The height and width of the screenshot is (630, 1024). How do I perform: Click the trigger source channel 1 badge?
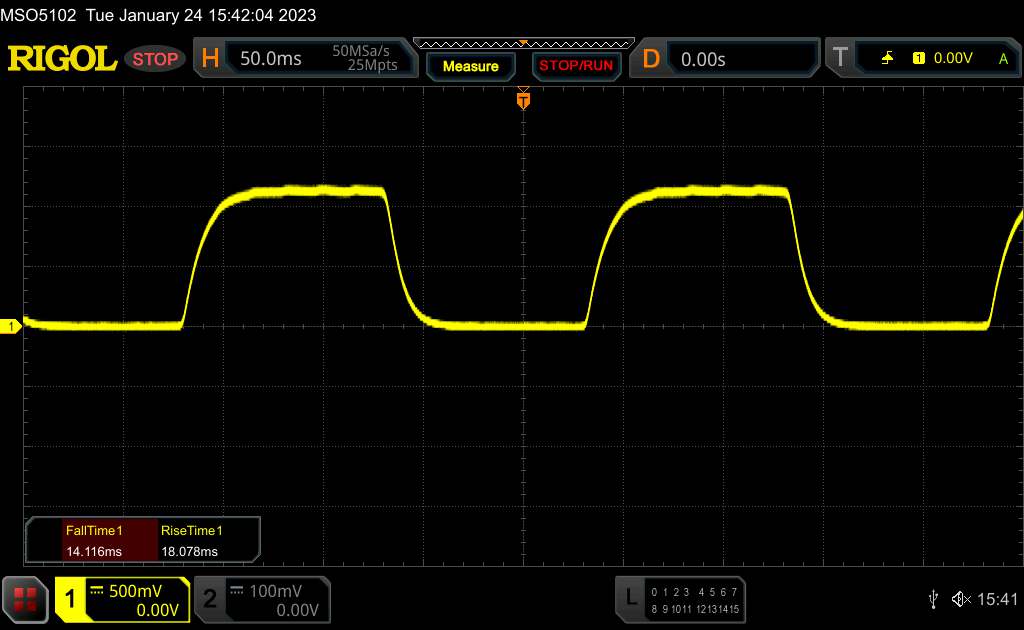pos(919,58)
